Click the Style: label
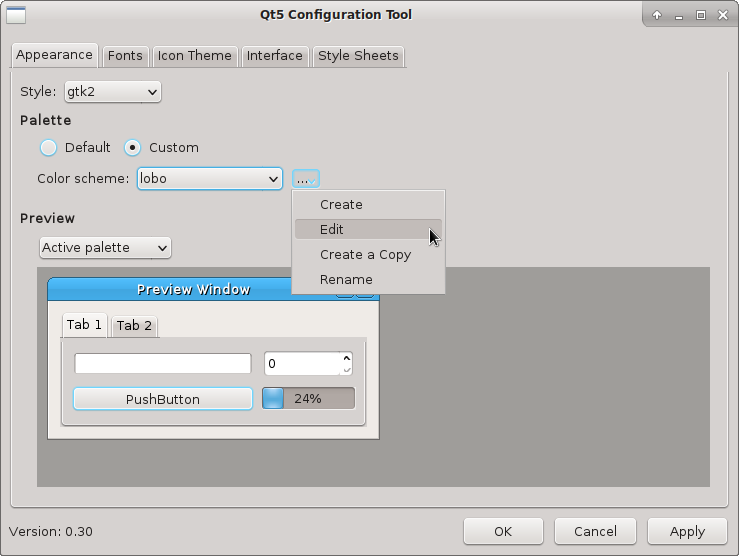739x556 pixels. coord(38,91)
